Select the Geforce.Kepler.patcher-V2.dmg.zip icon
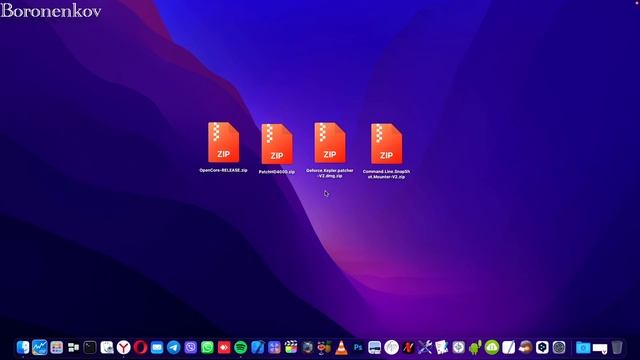This screenshot has height=360, width=640. coord(330,143)
